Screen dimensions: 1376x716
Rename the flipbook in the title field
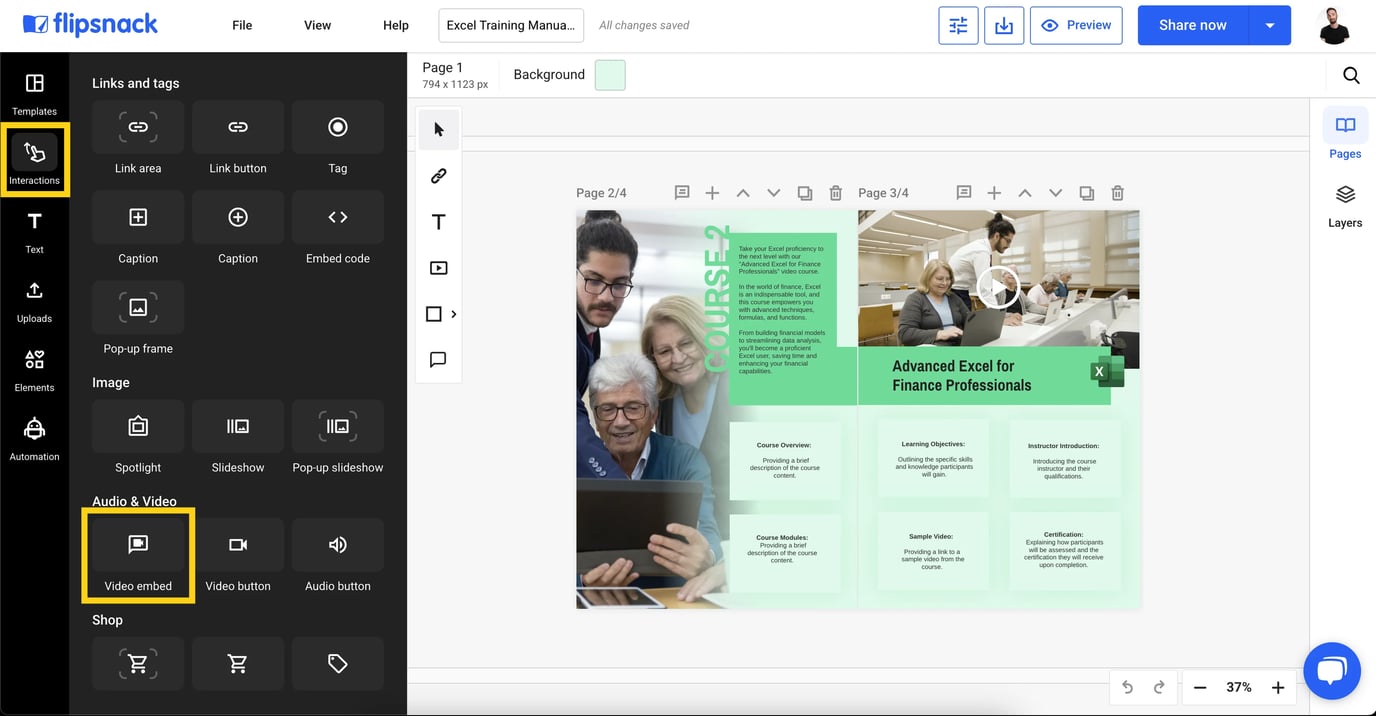click(x=511, y=25)
